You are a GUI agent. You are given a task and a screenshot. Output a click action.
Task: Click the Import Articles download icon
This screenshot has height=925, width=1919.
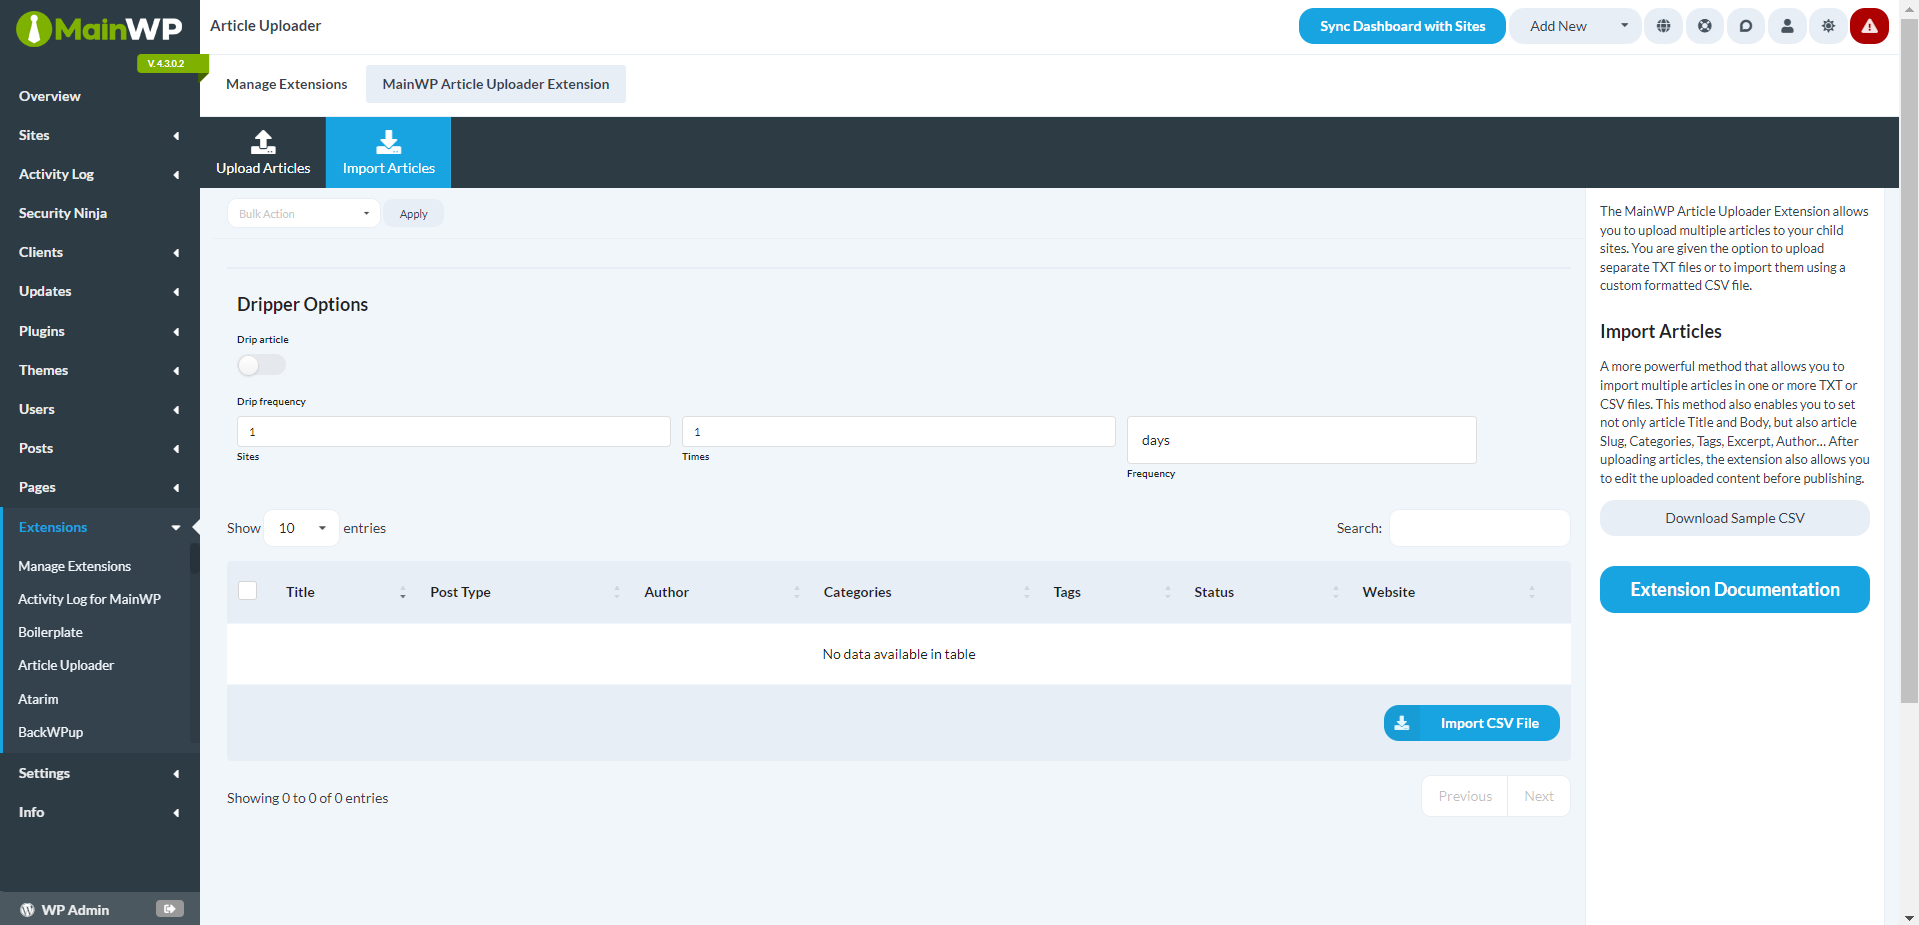click(x=389, y=142)
